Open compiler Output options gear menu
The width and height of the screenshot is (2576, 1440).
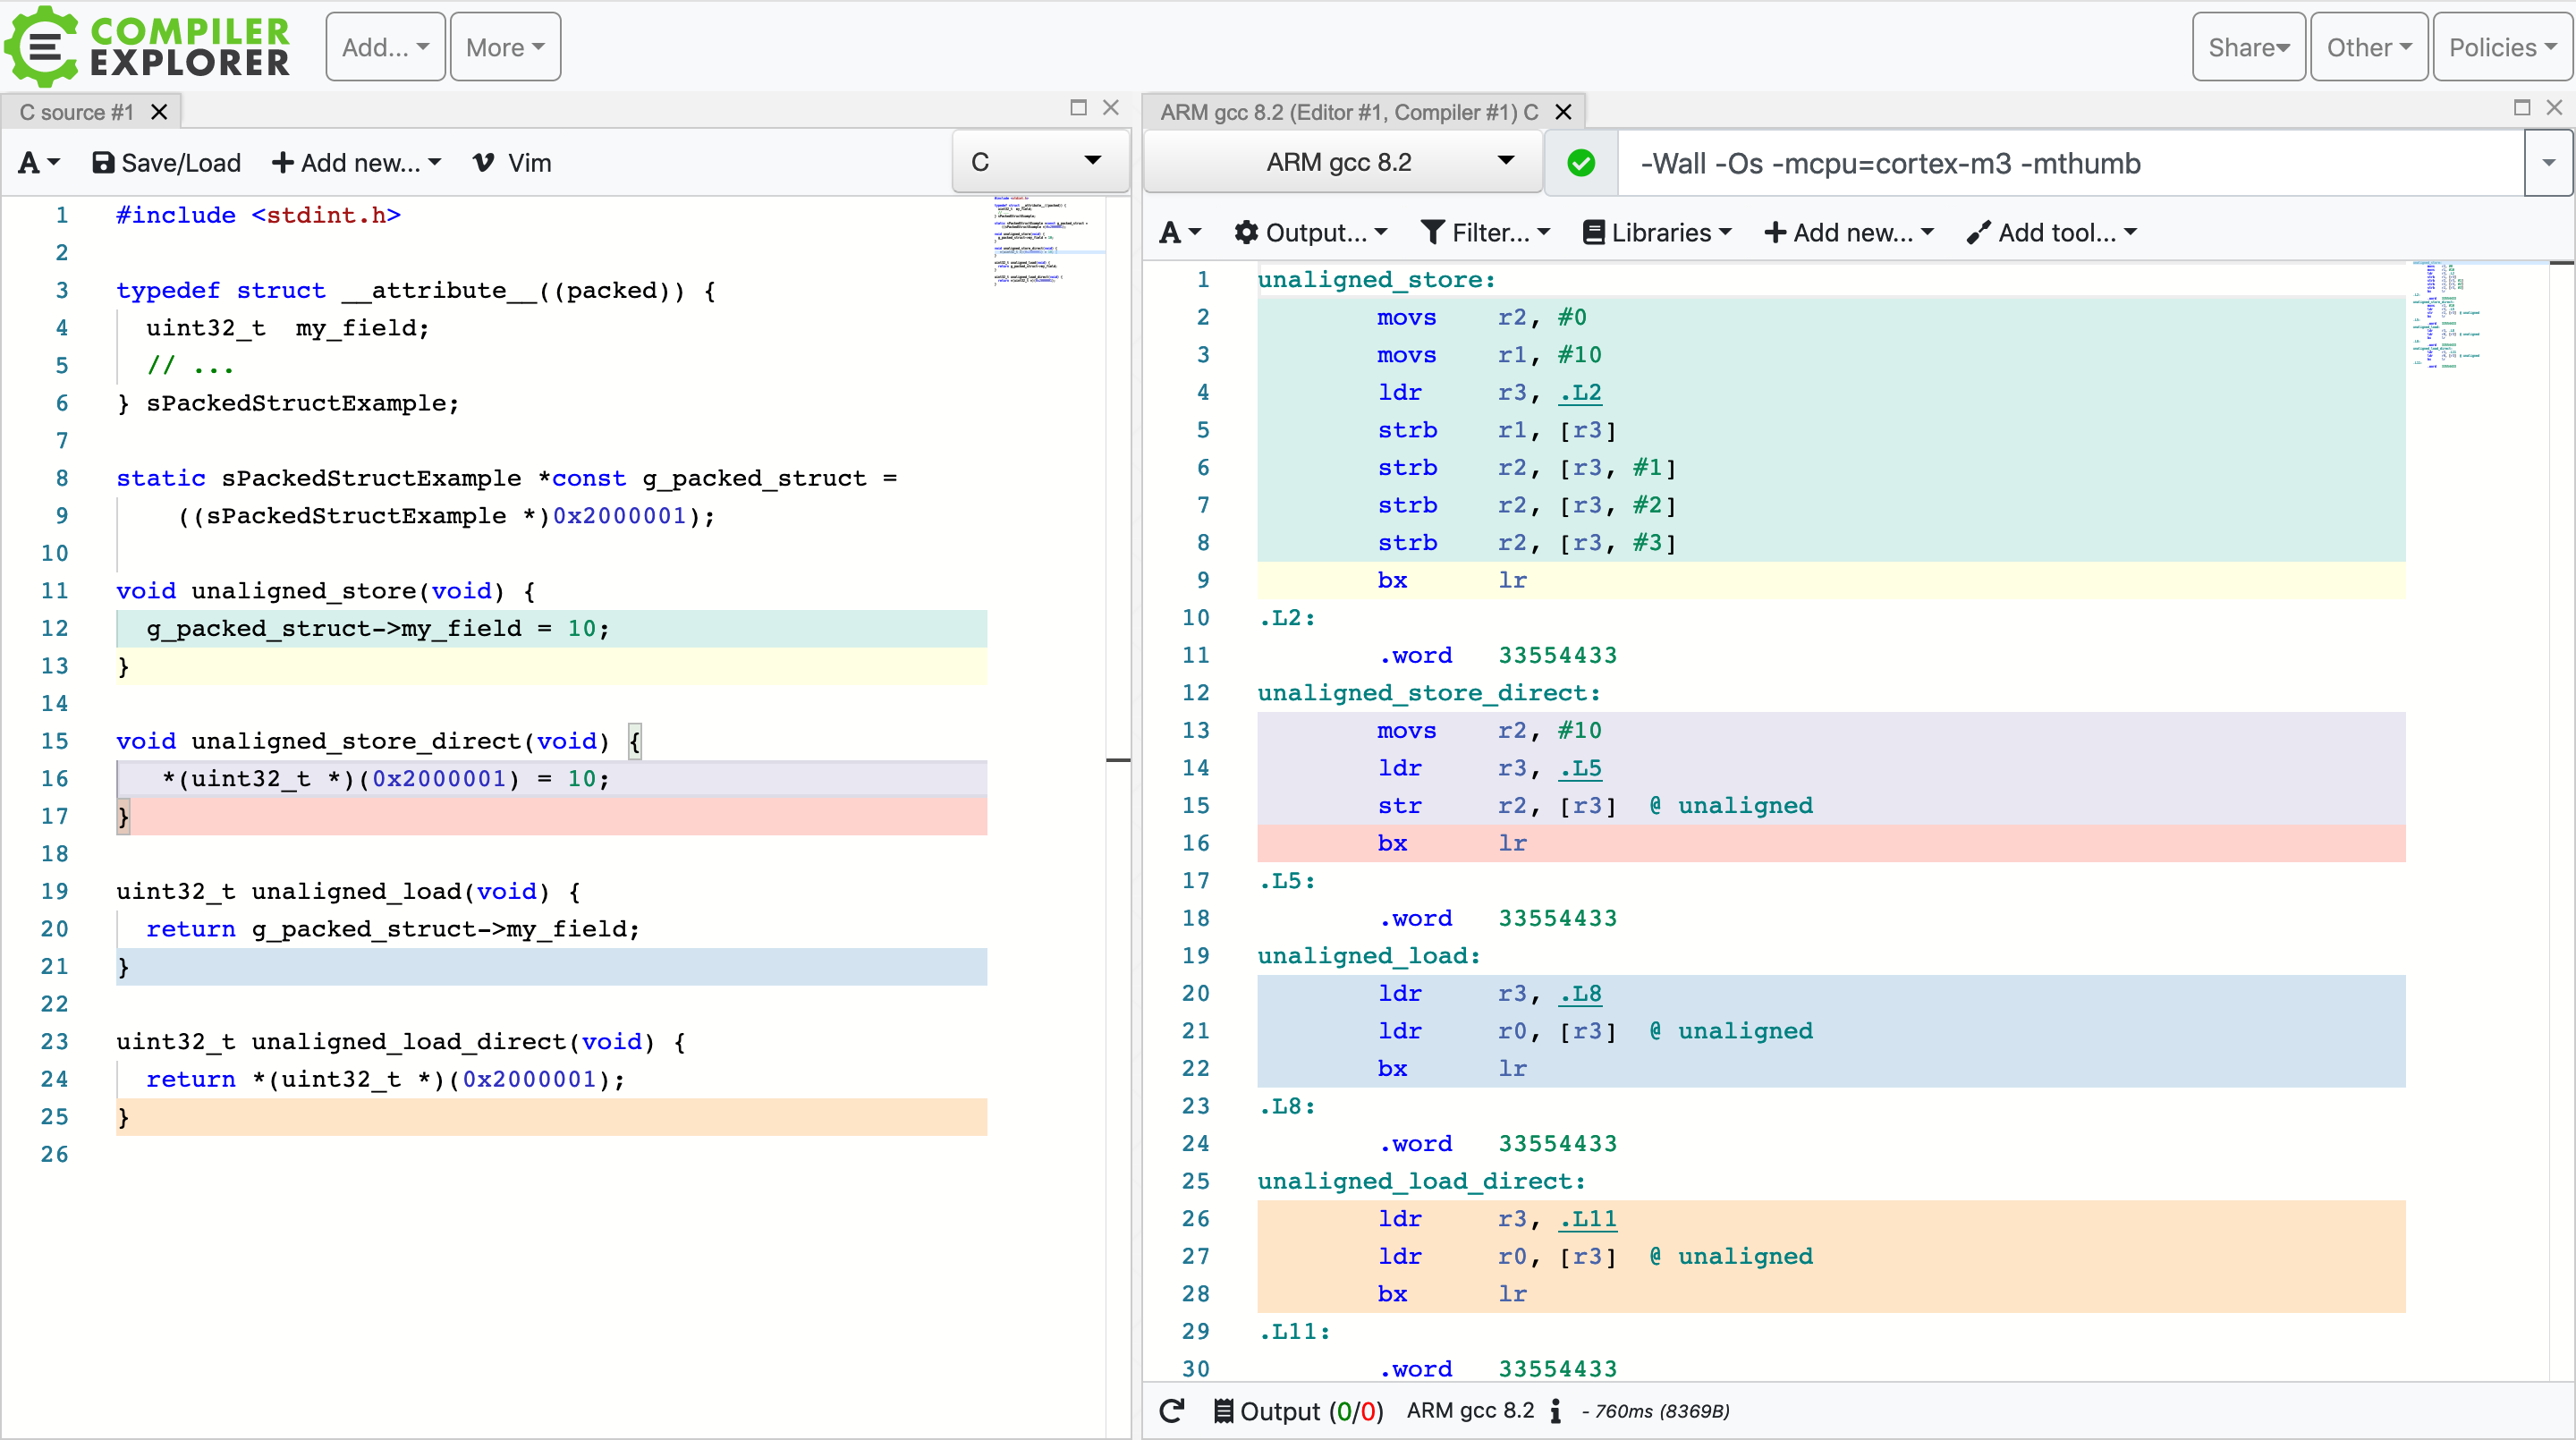(1311, 233)
